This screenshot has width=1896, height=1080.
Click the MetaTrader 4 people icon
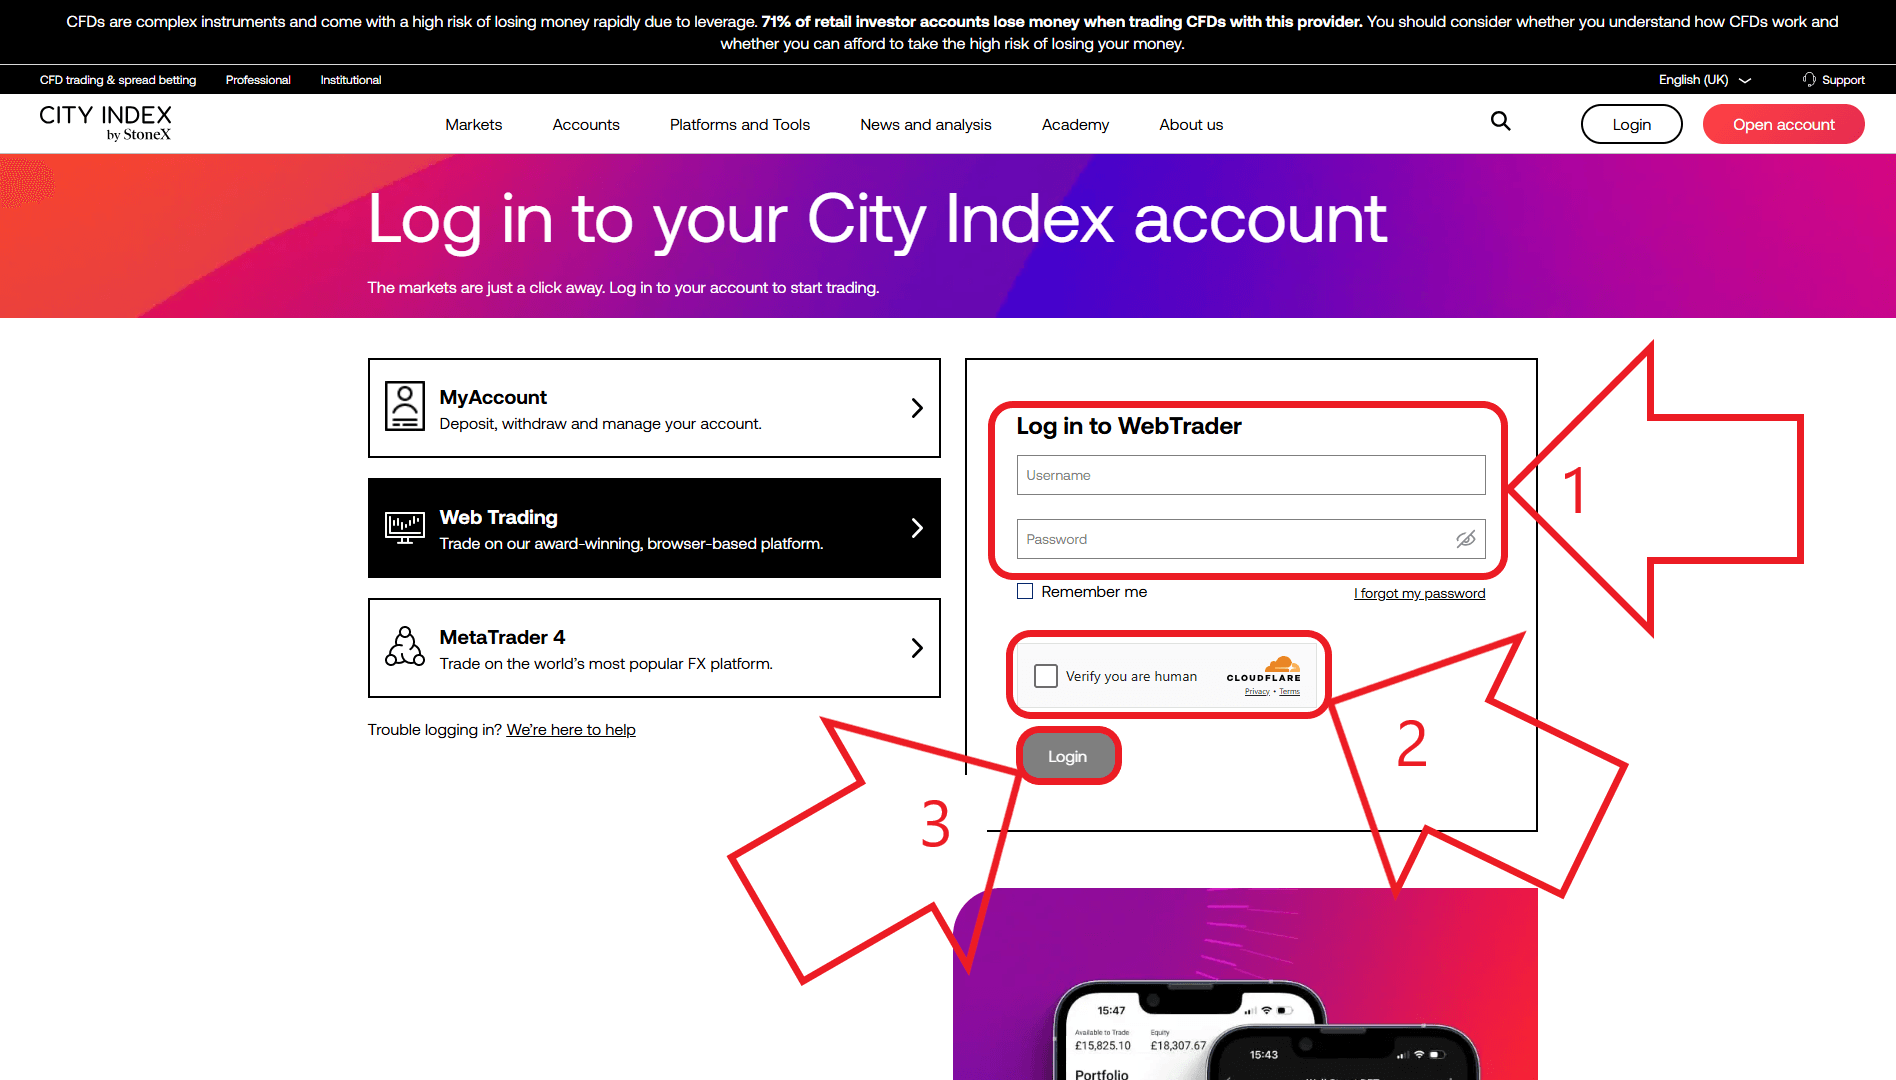405,647
